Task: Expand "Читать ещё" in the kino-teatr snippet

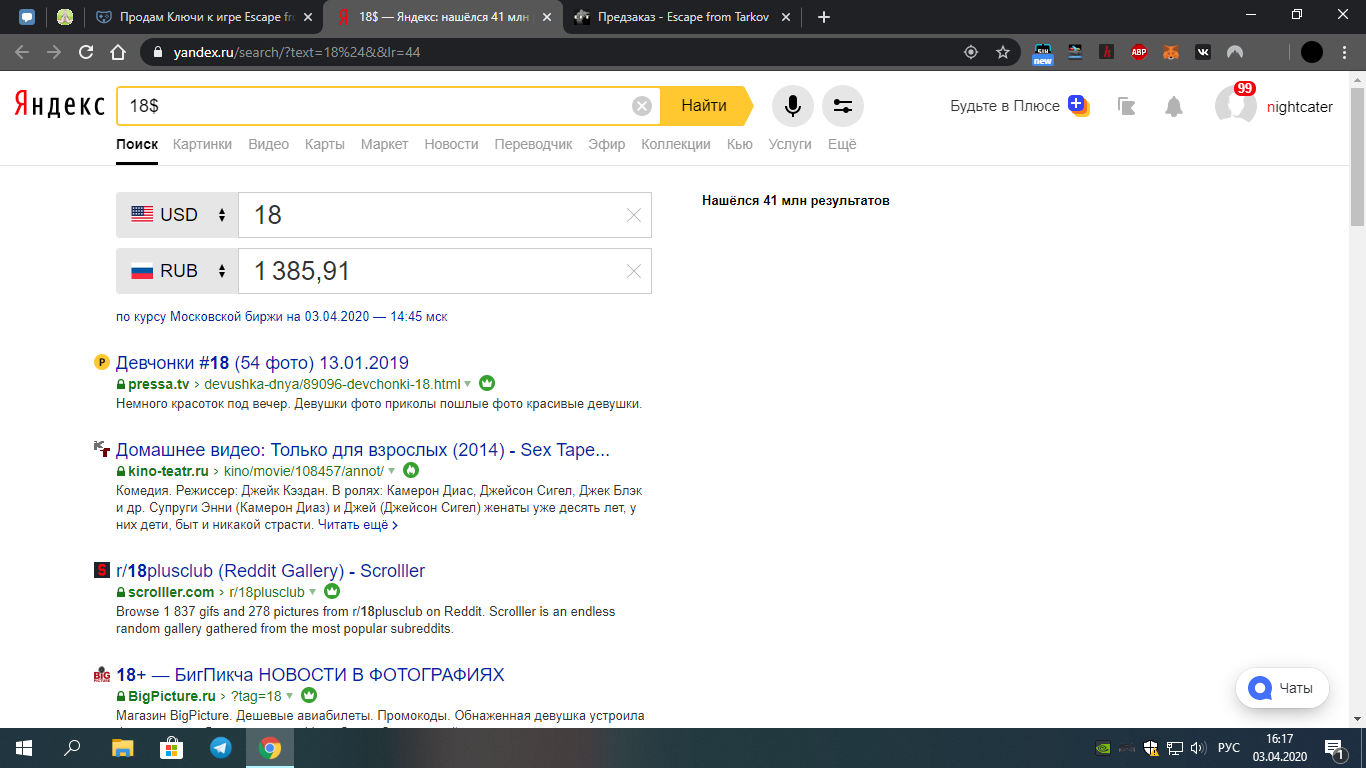Action: [358, 525]
